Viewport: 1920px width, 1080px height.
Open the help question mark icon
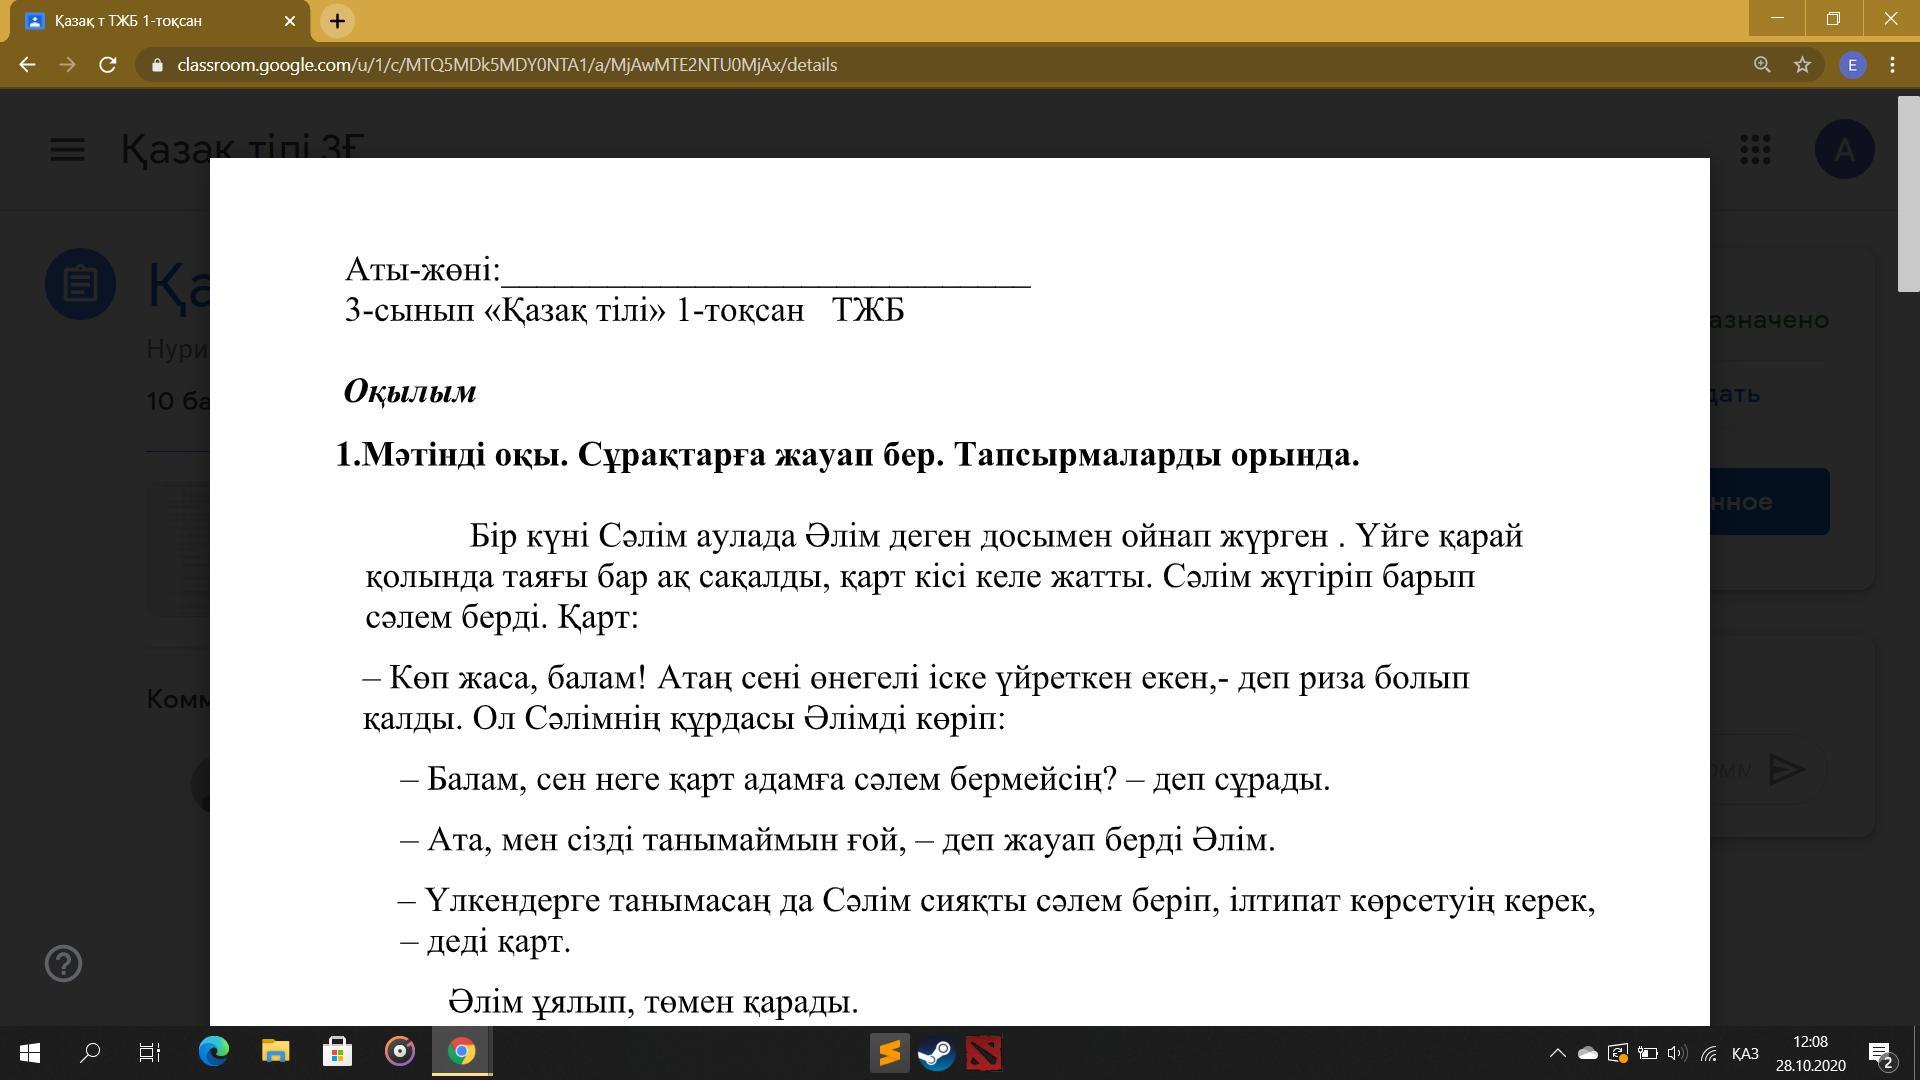63,963
